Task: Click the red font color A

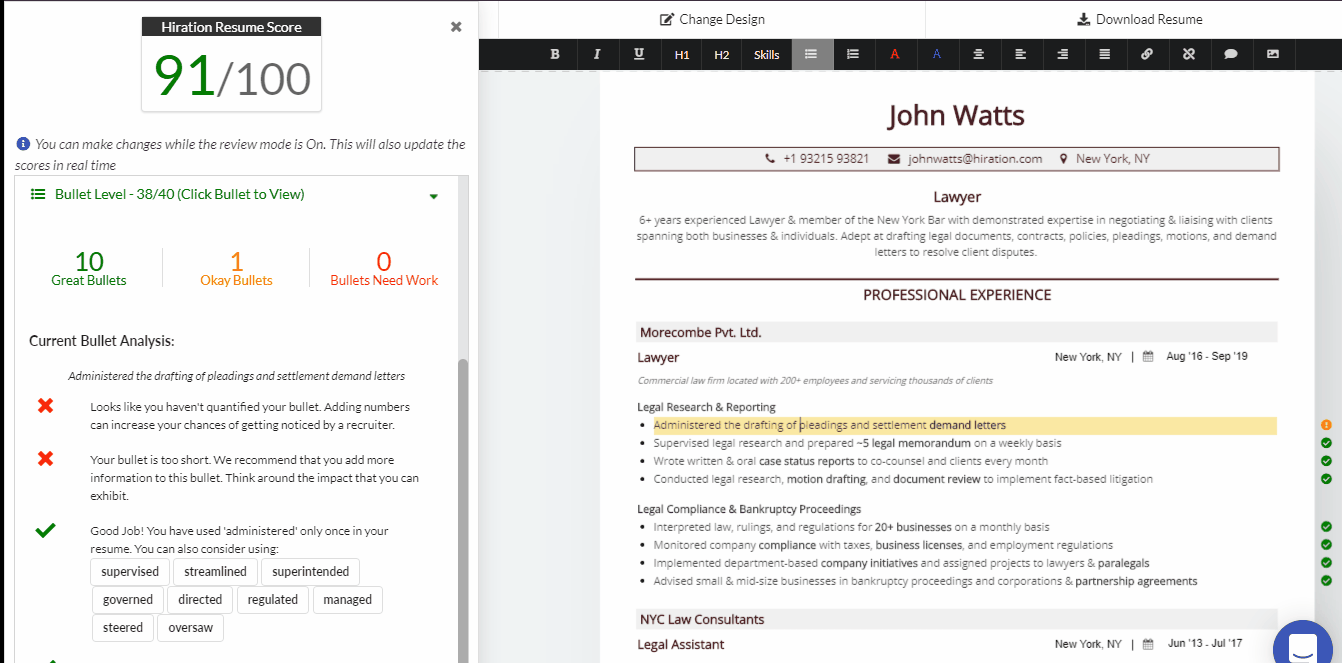Action: click(x=894, y=55)
